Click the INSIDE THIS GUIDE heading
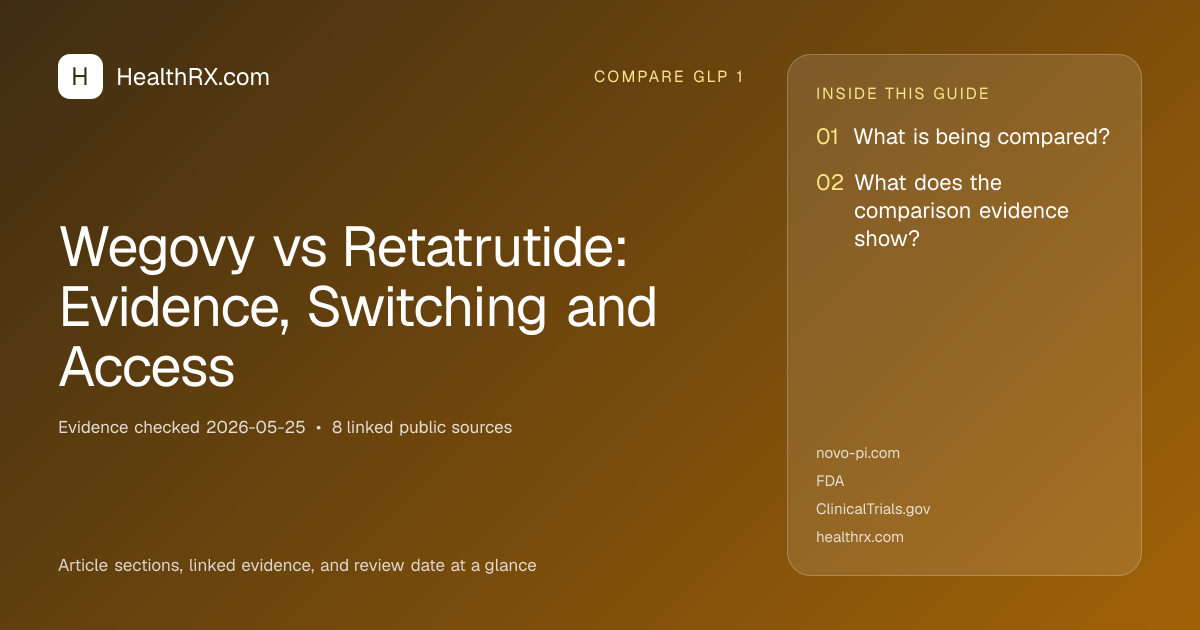Image resolution: width=1200 pixels, height=630 pixels. pos(903,94)
